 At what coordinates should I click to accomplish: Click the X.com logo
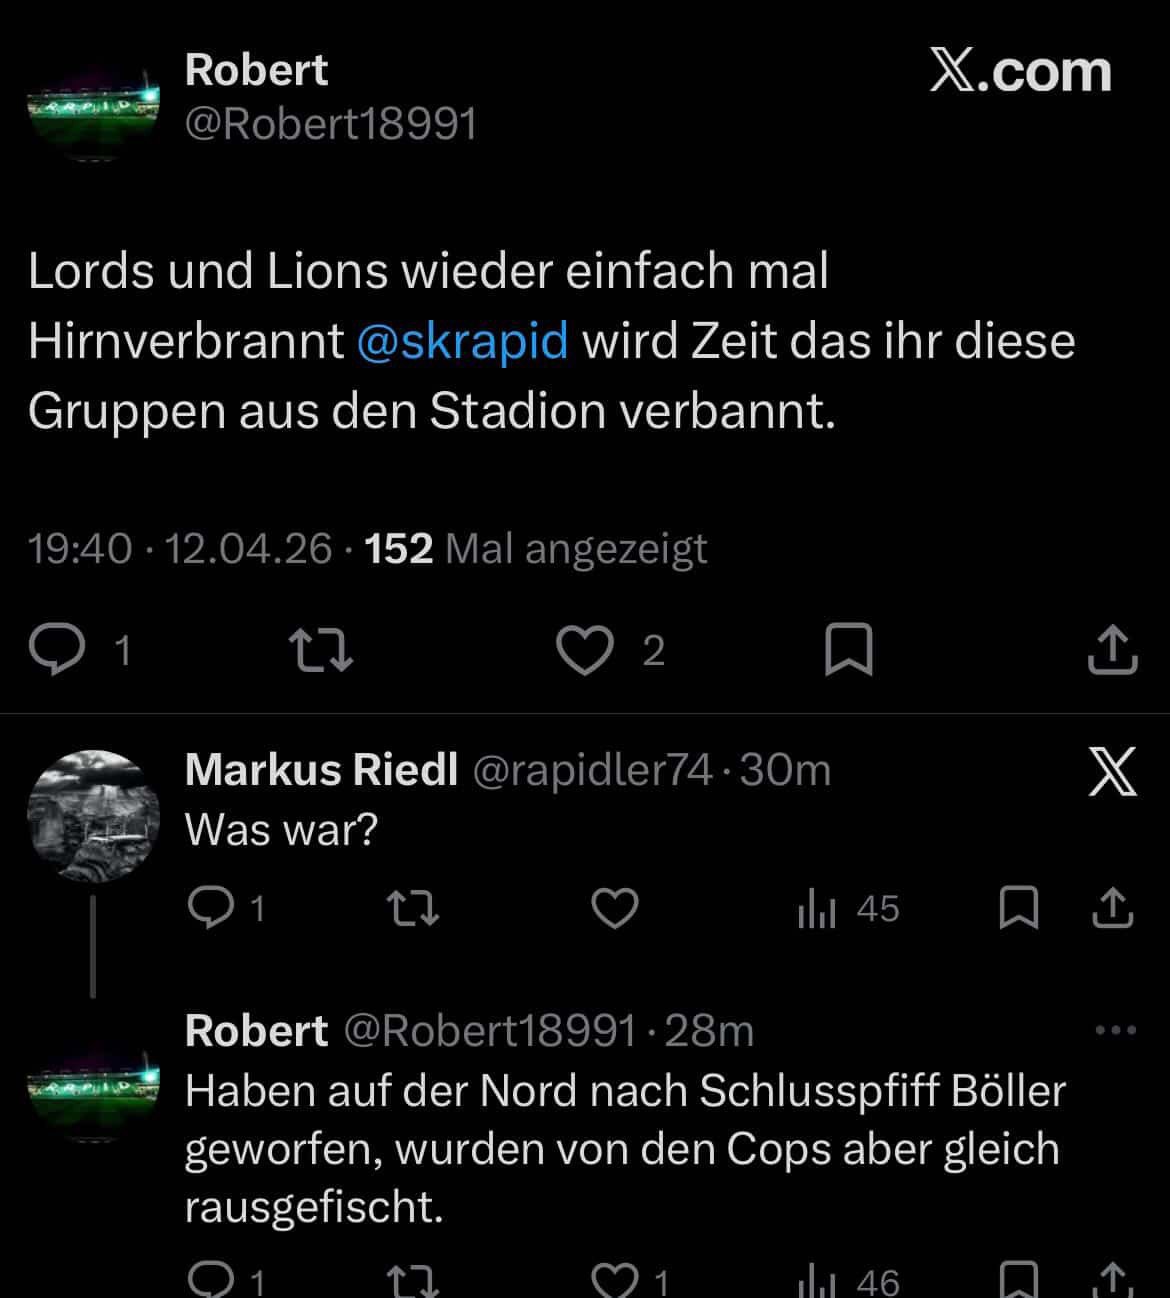(1020, 72)
